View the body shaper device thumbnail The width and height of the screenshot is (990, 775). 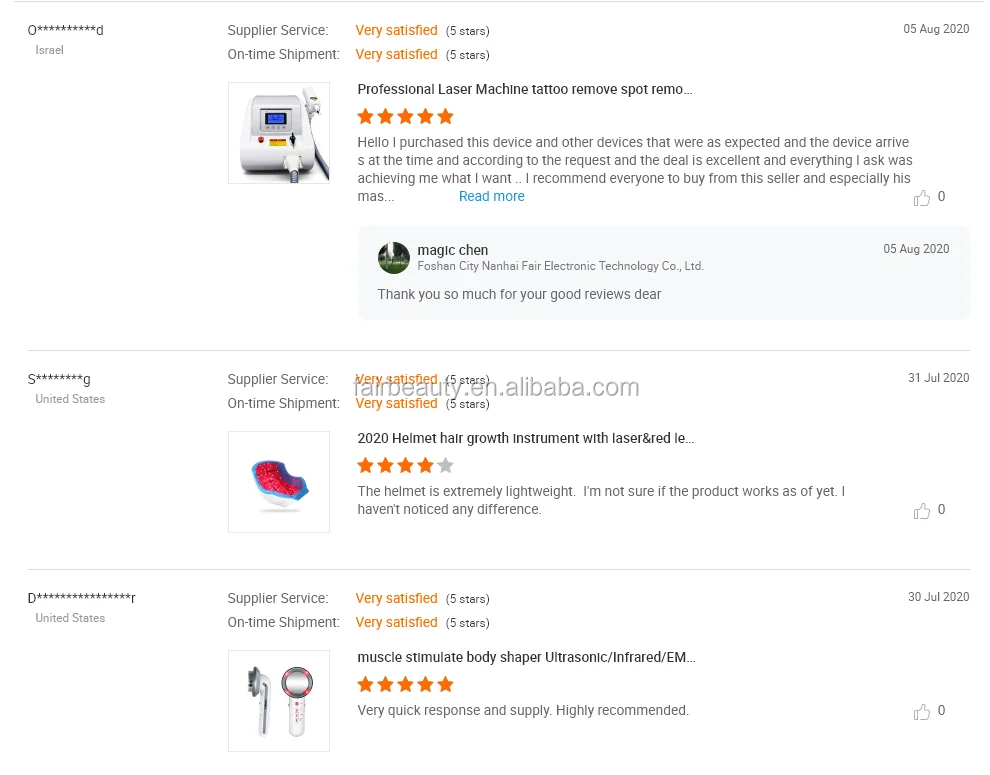pos(279,701)
